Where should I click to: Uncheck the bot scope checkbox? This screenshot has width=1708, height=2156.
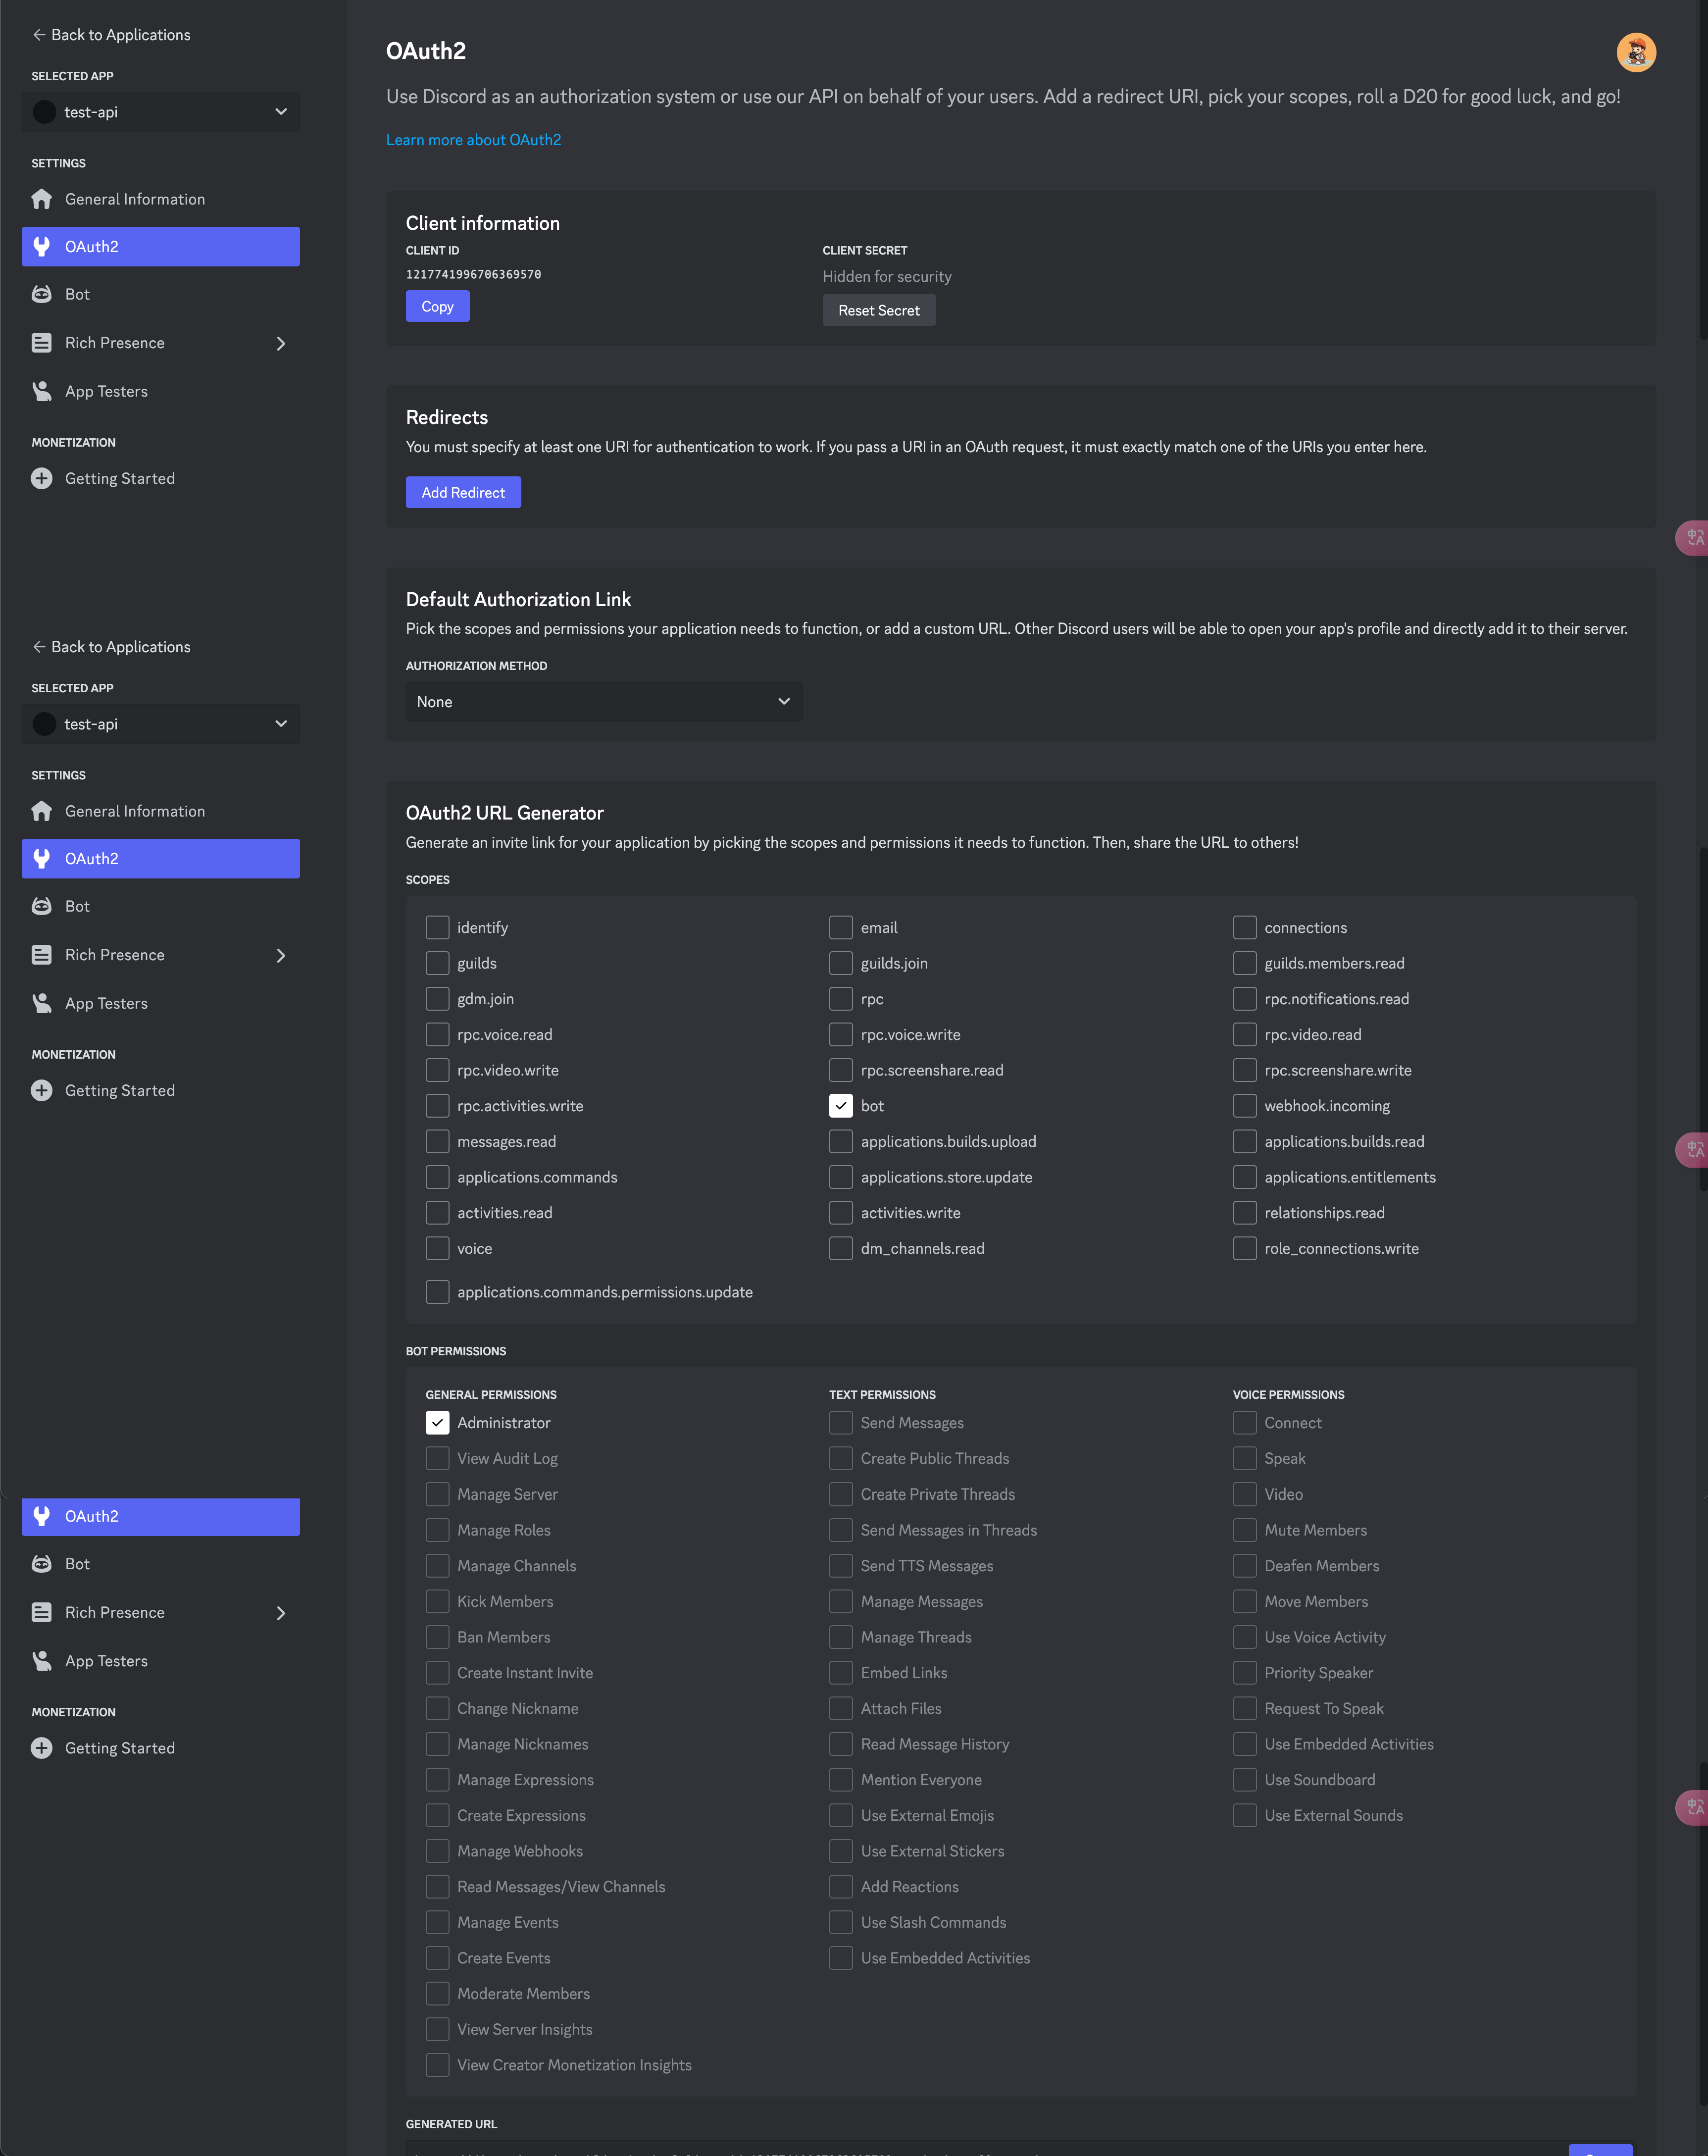[841, 1106]
